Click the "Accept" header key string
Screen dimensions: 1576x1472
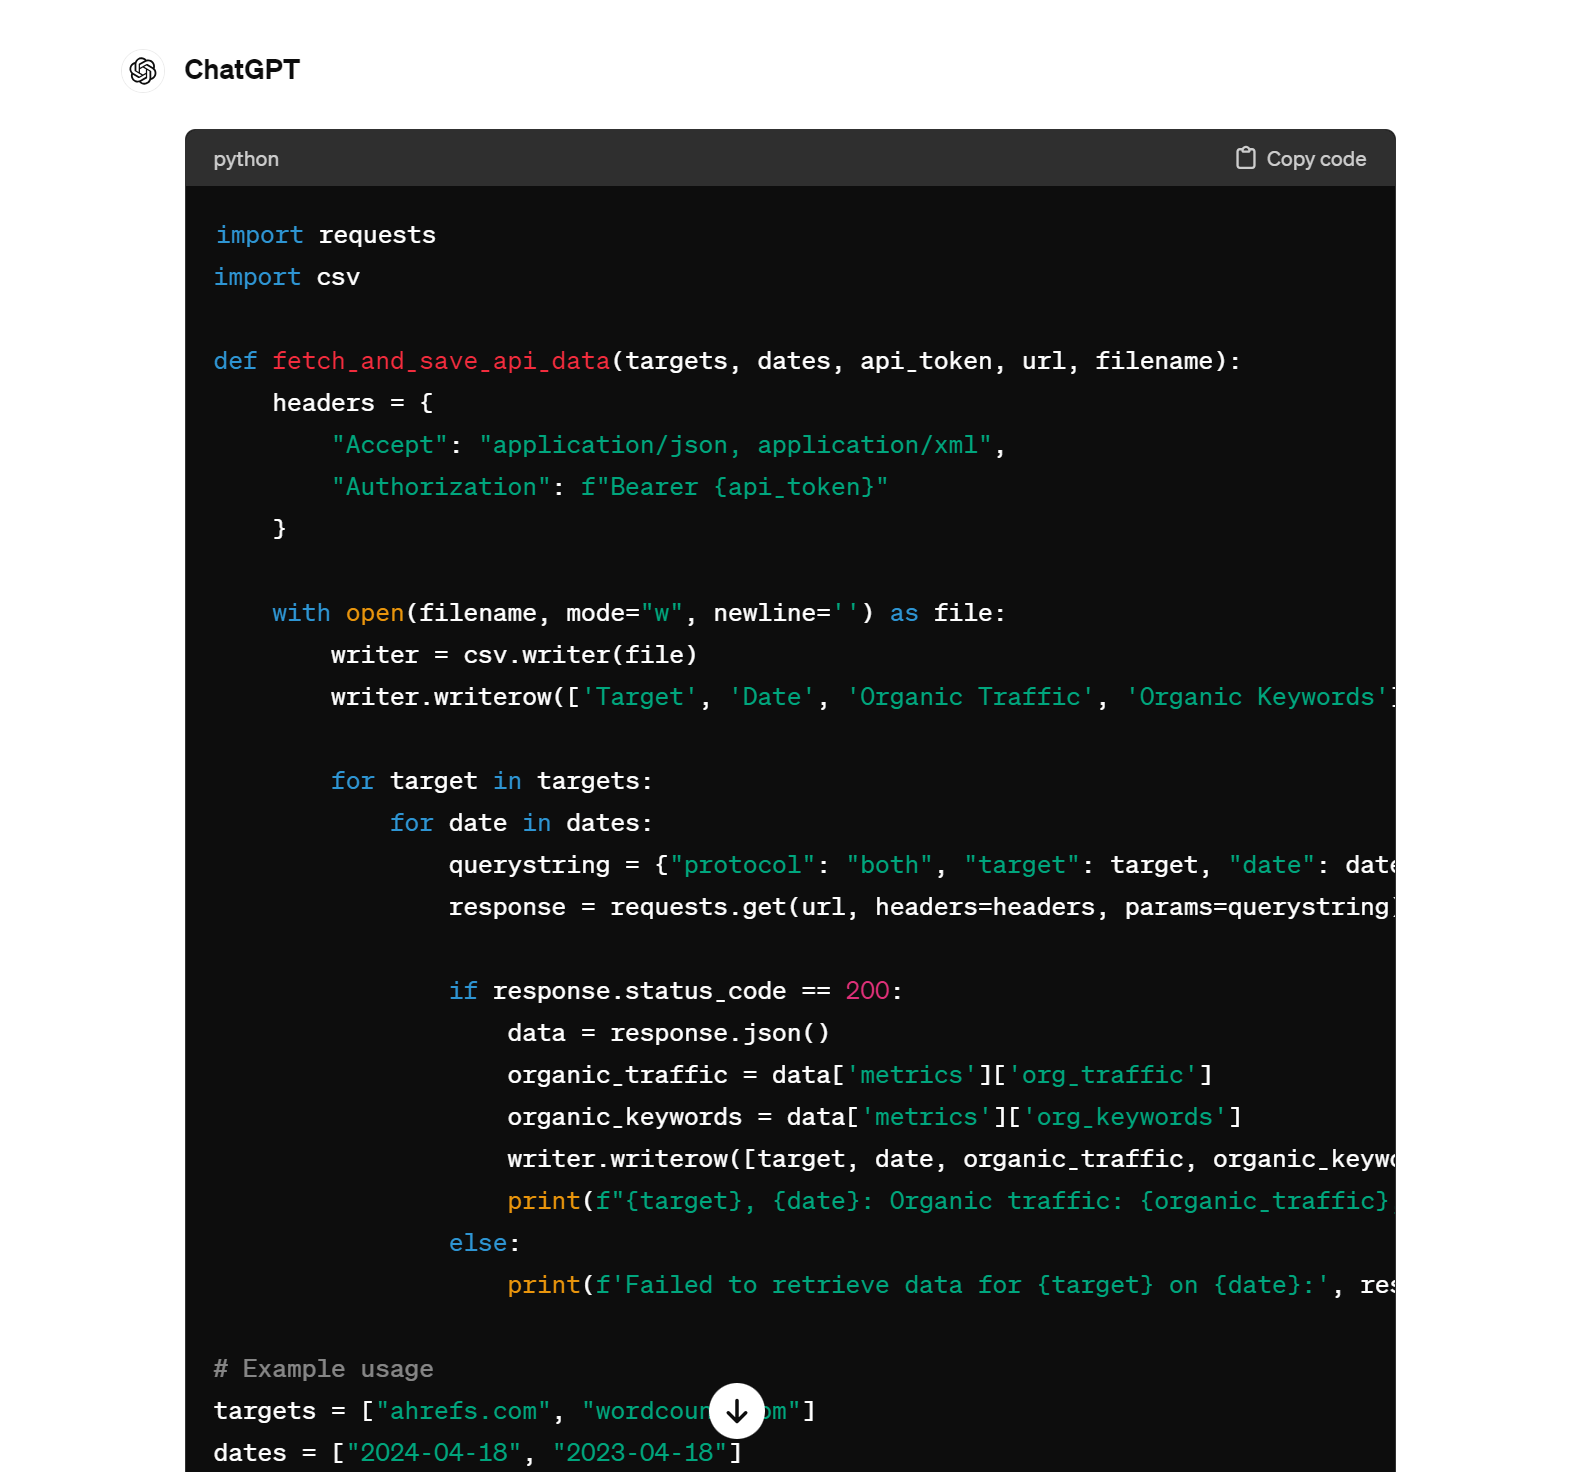(390, 445)
